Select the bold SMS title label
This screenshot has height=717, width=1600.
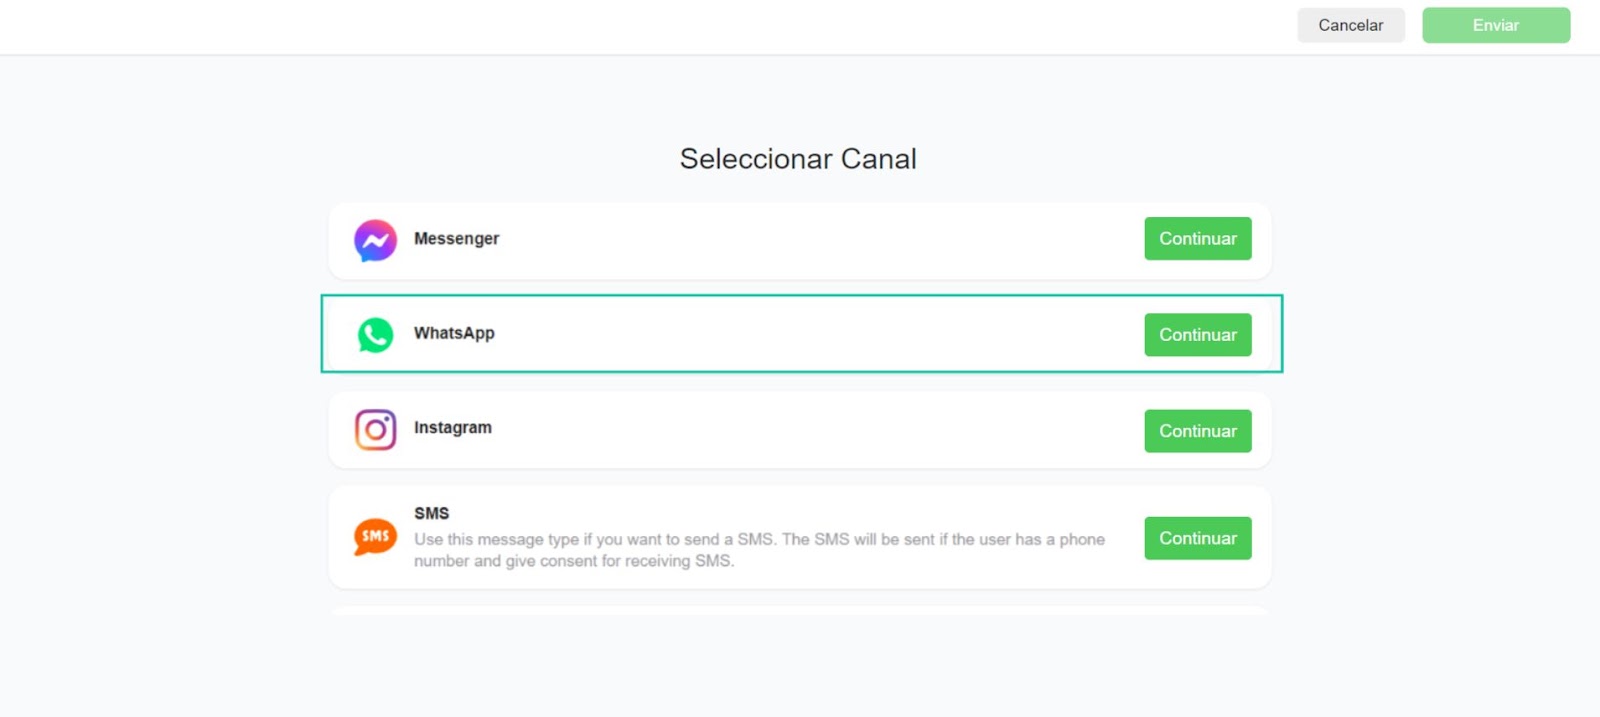pos(432,513)
